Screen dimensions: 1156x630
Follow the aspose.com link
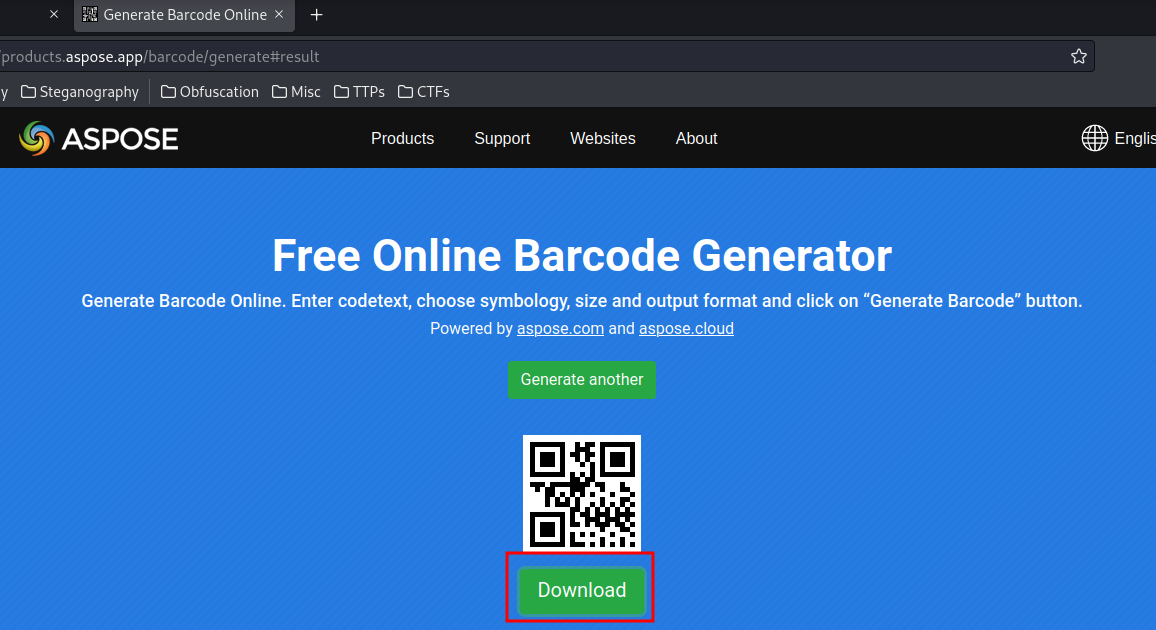click(560, 329)
